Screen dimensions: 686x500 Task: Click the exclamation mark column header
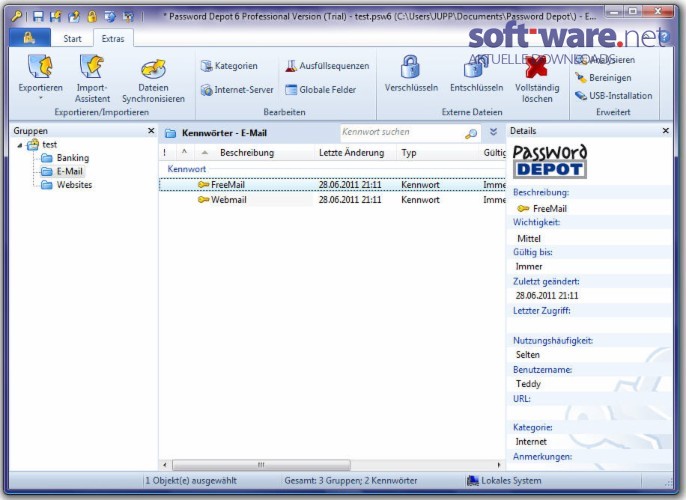point(164,153)
